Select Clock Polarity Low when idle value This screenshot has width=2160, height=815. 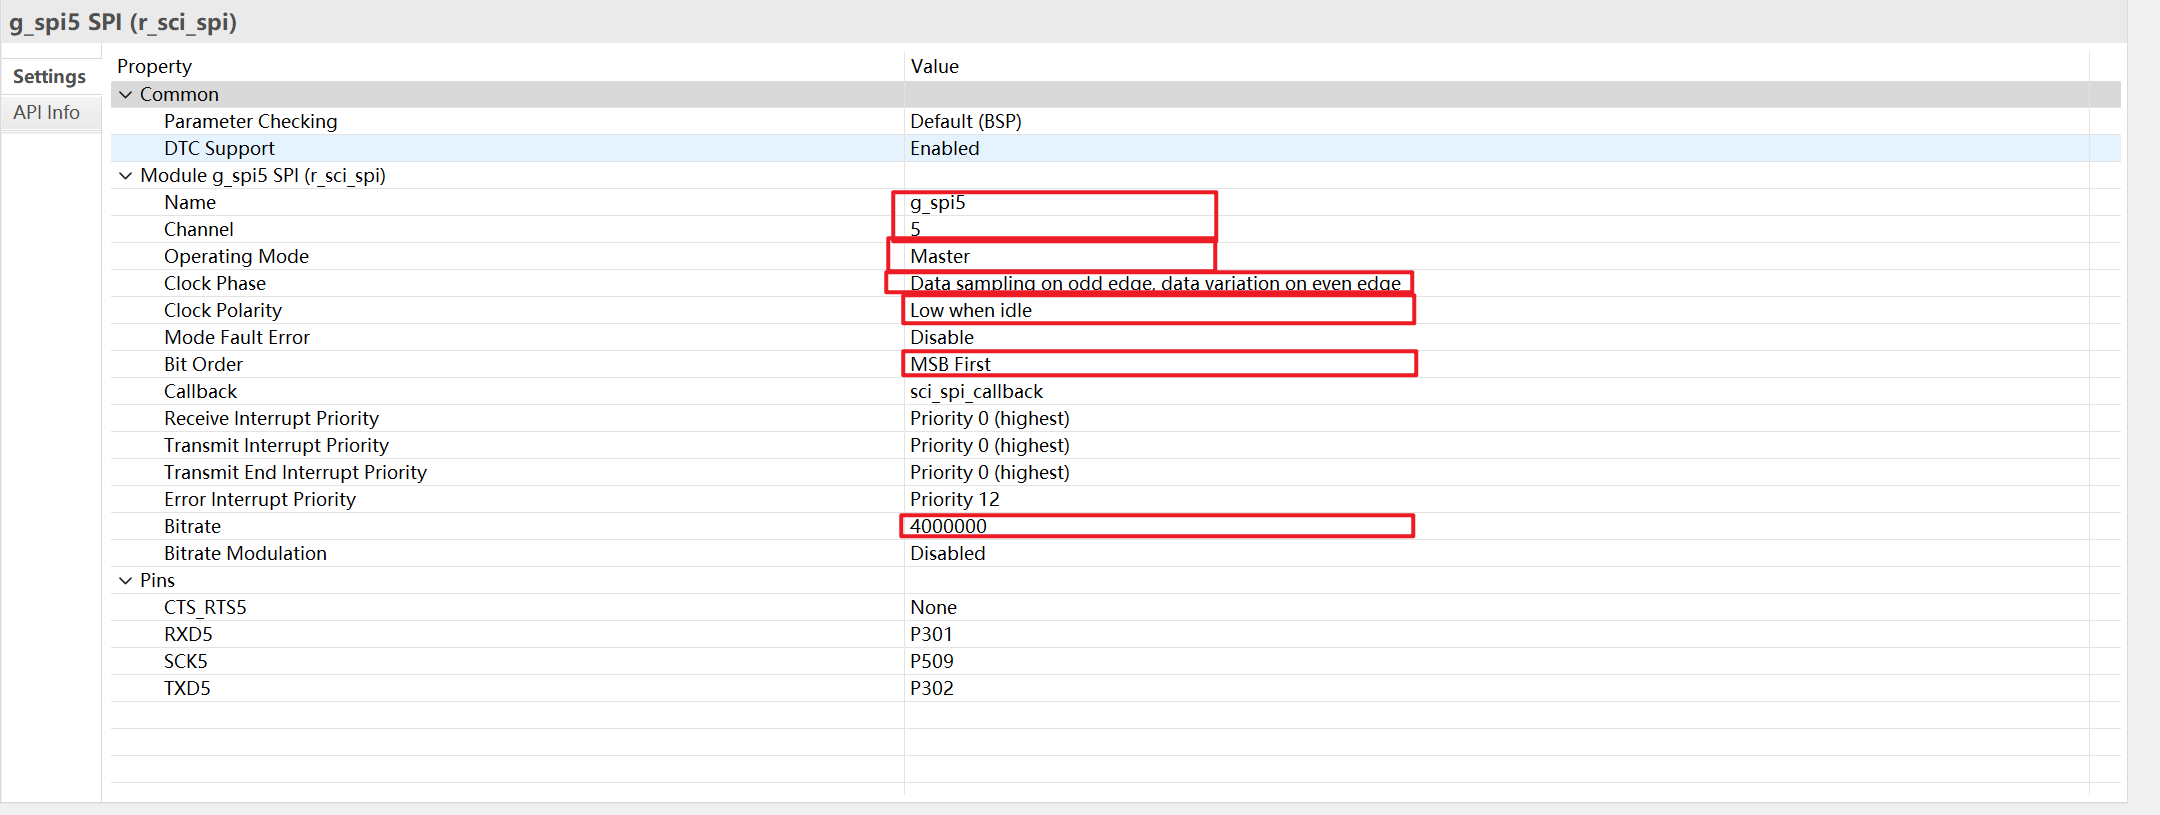click(x=971, y=311)
